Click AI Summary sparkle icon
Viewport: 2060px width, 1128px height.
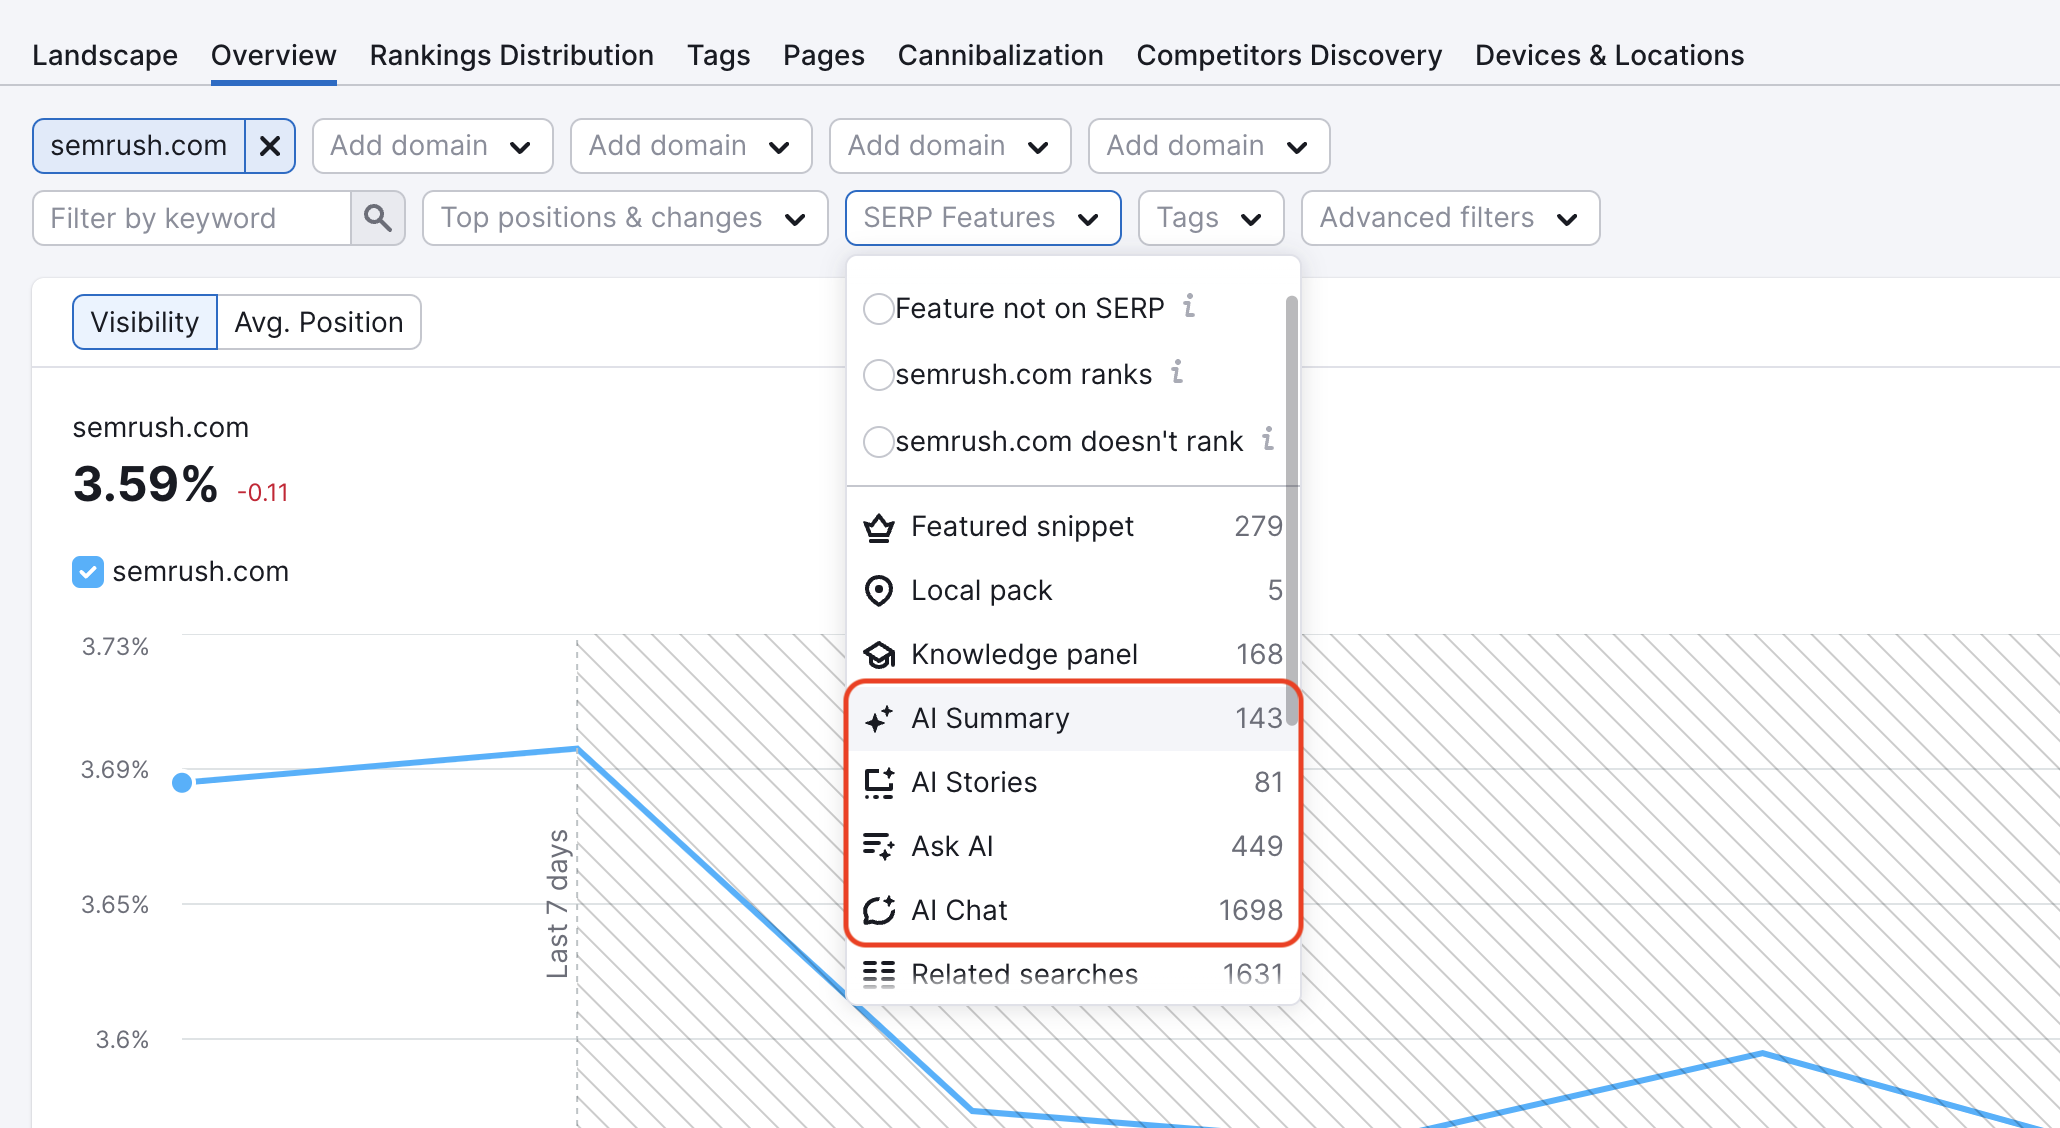pyautogui.click(x=879, y=719)
